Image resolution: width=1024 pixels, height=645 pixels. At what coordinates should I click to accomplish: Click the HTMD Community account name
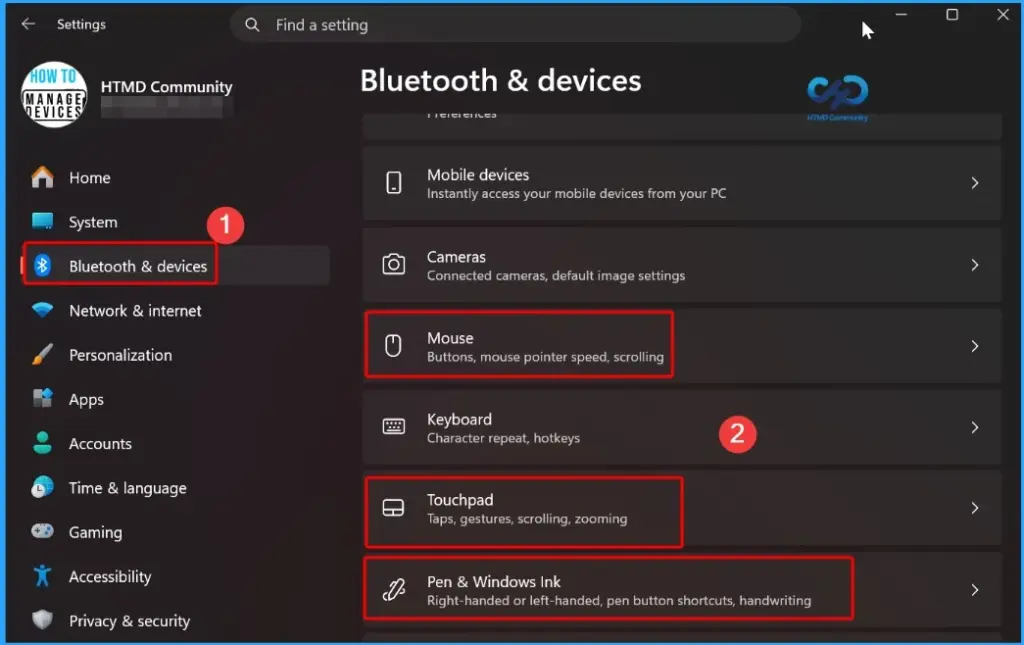pyautogui.click(x=167, y=87)
